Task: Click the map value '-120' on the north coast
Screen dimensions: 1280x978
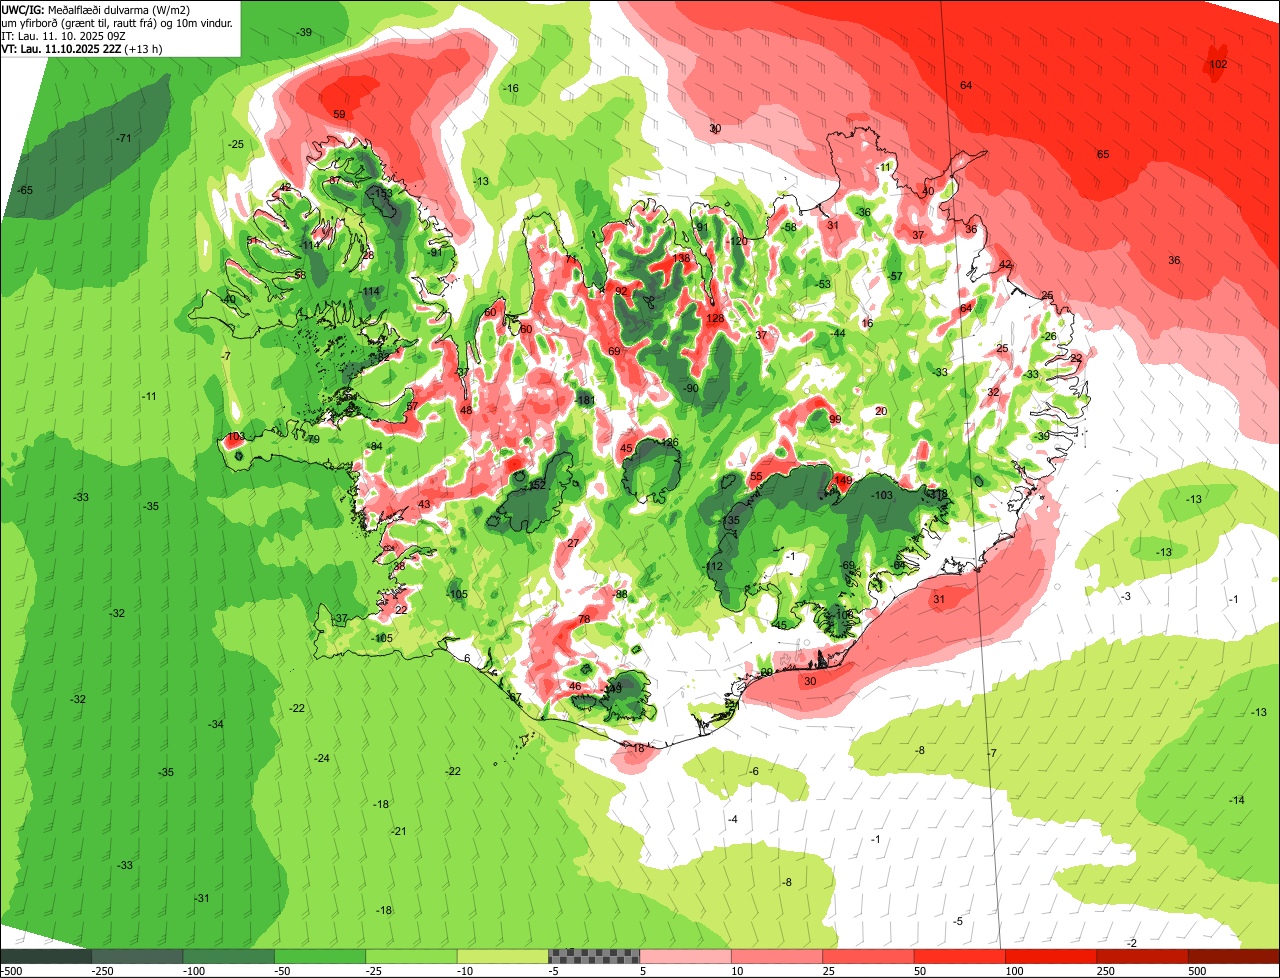Action: (738, 242)
